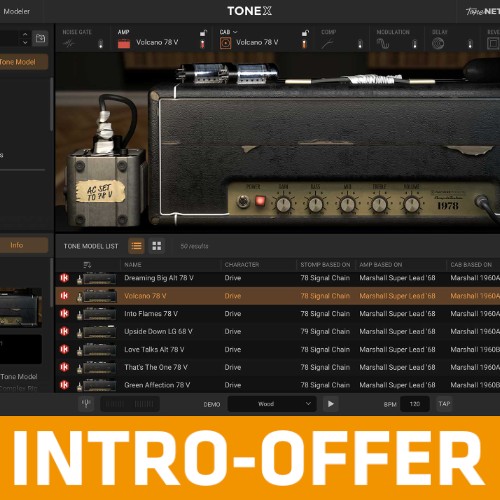Screen dimensions: 500x500
Task: Switch Tone Model List to grid view
Action: [x=157, y=246]
